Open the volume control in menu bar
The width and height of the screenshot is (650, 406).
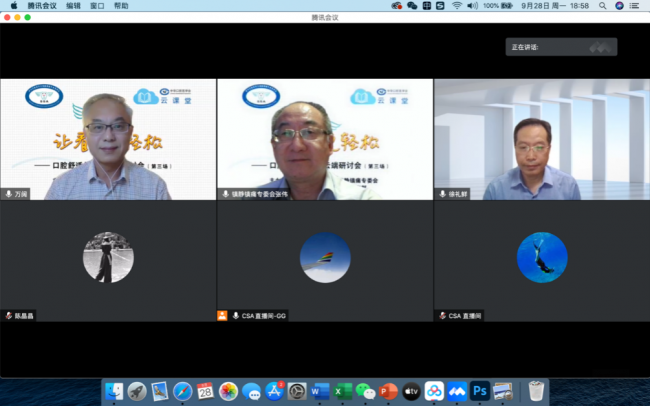coord(474,5)
